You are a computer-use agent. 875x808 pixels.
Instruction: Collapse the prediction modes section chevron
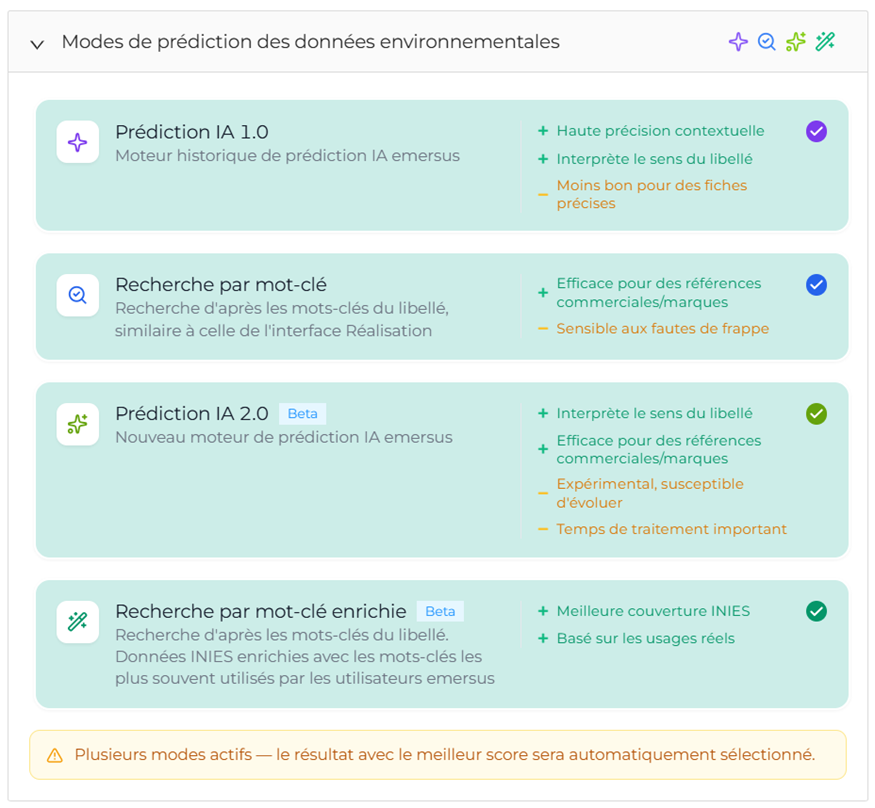pyautogui.click(x=38, y=44)
